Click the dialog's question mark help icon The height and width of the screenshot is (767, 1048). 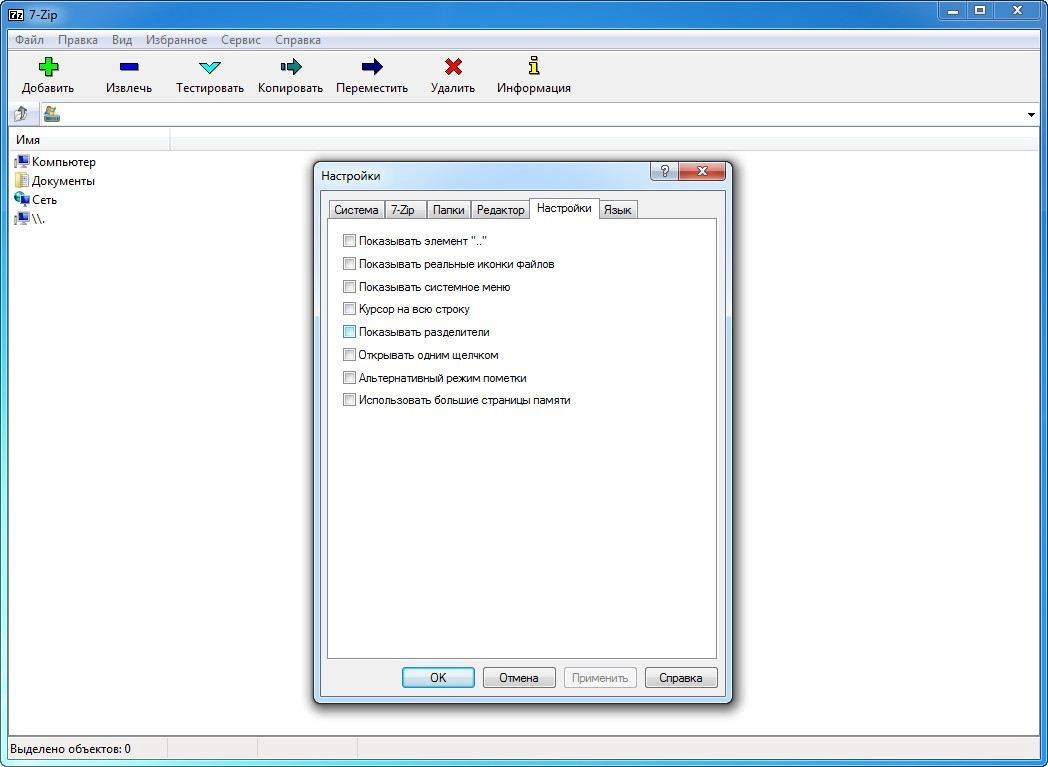664,171
